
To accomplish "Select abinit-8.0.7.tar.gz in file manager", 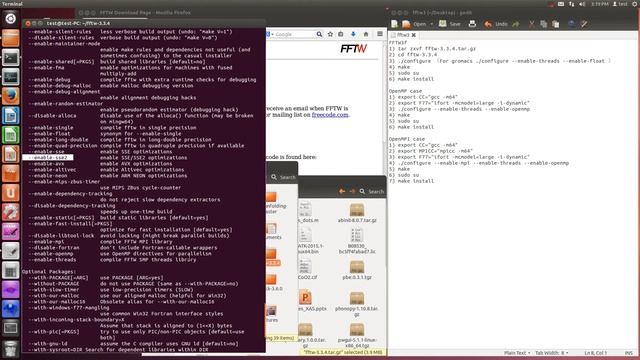I will point(357,213).
